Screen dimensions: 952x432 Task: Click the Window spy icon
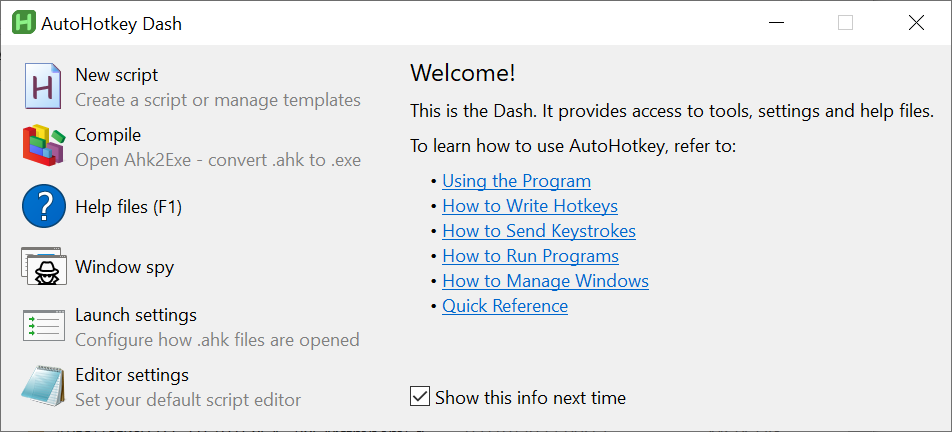(44, 267)
